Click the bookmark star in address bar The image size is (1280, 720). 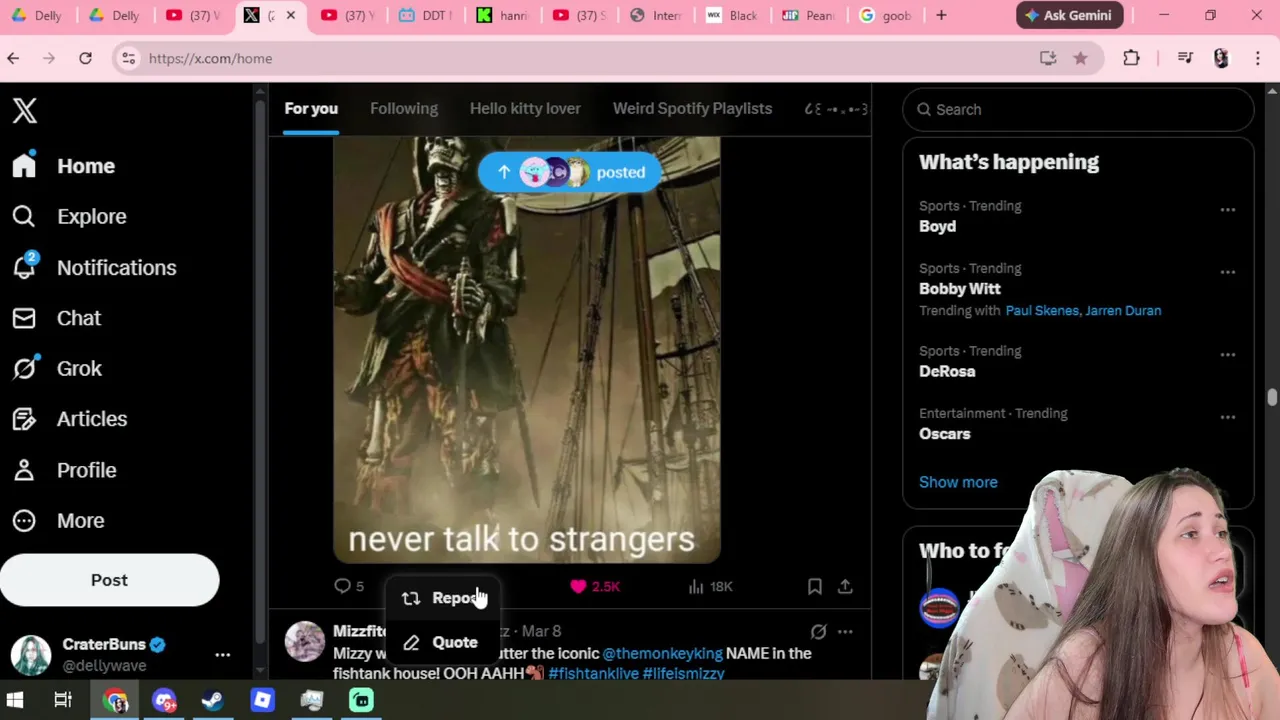tap(1080, 58)
